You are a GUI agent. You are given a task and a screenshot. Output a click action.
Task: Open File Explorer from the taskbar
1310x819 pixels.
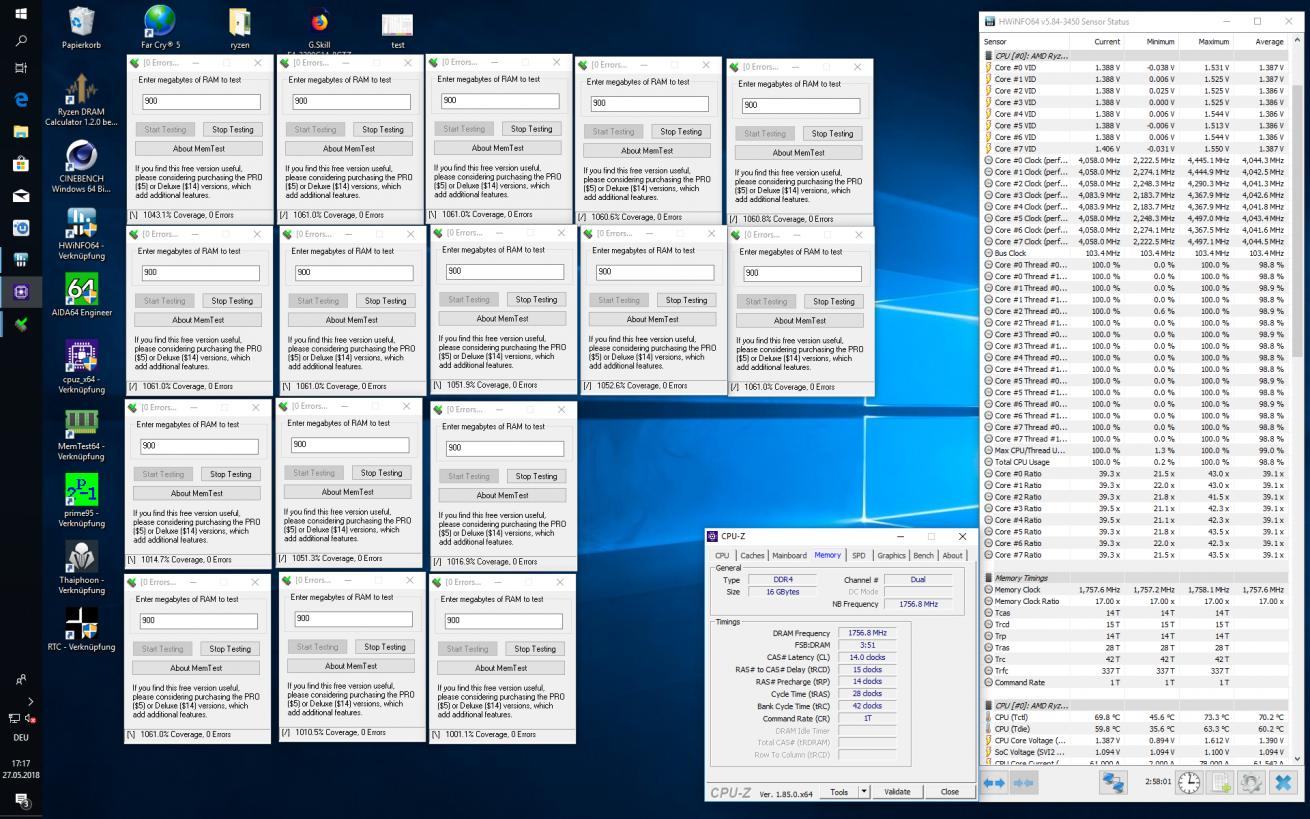coord(21,132)
